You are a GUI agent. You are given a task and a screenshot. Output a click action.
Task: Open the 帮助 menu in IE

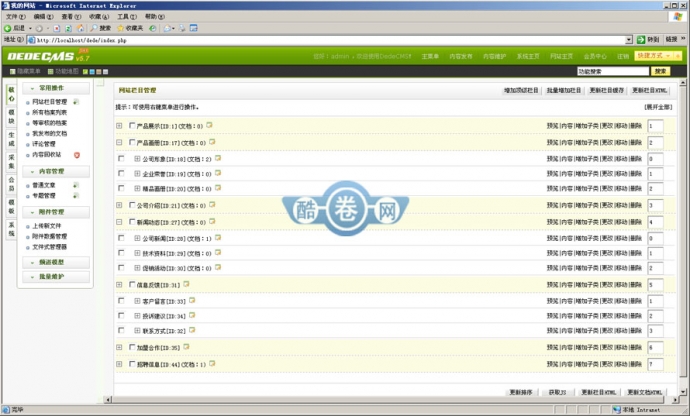tap(154, 17)
